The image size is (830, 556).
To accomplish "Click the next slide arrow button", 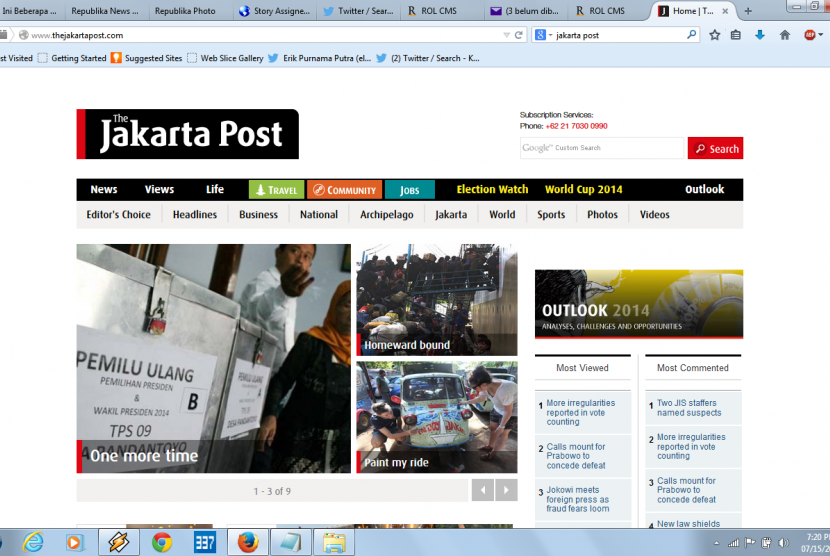I will click(x=506, y=490).
